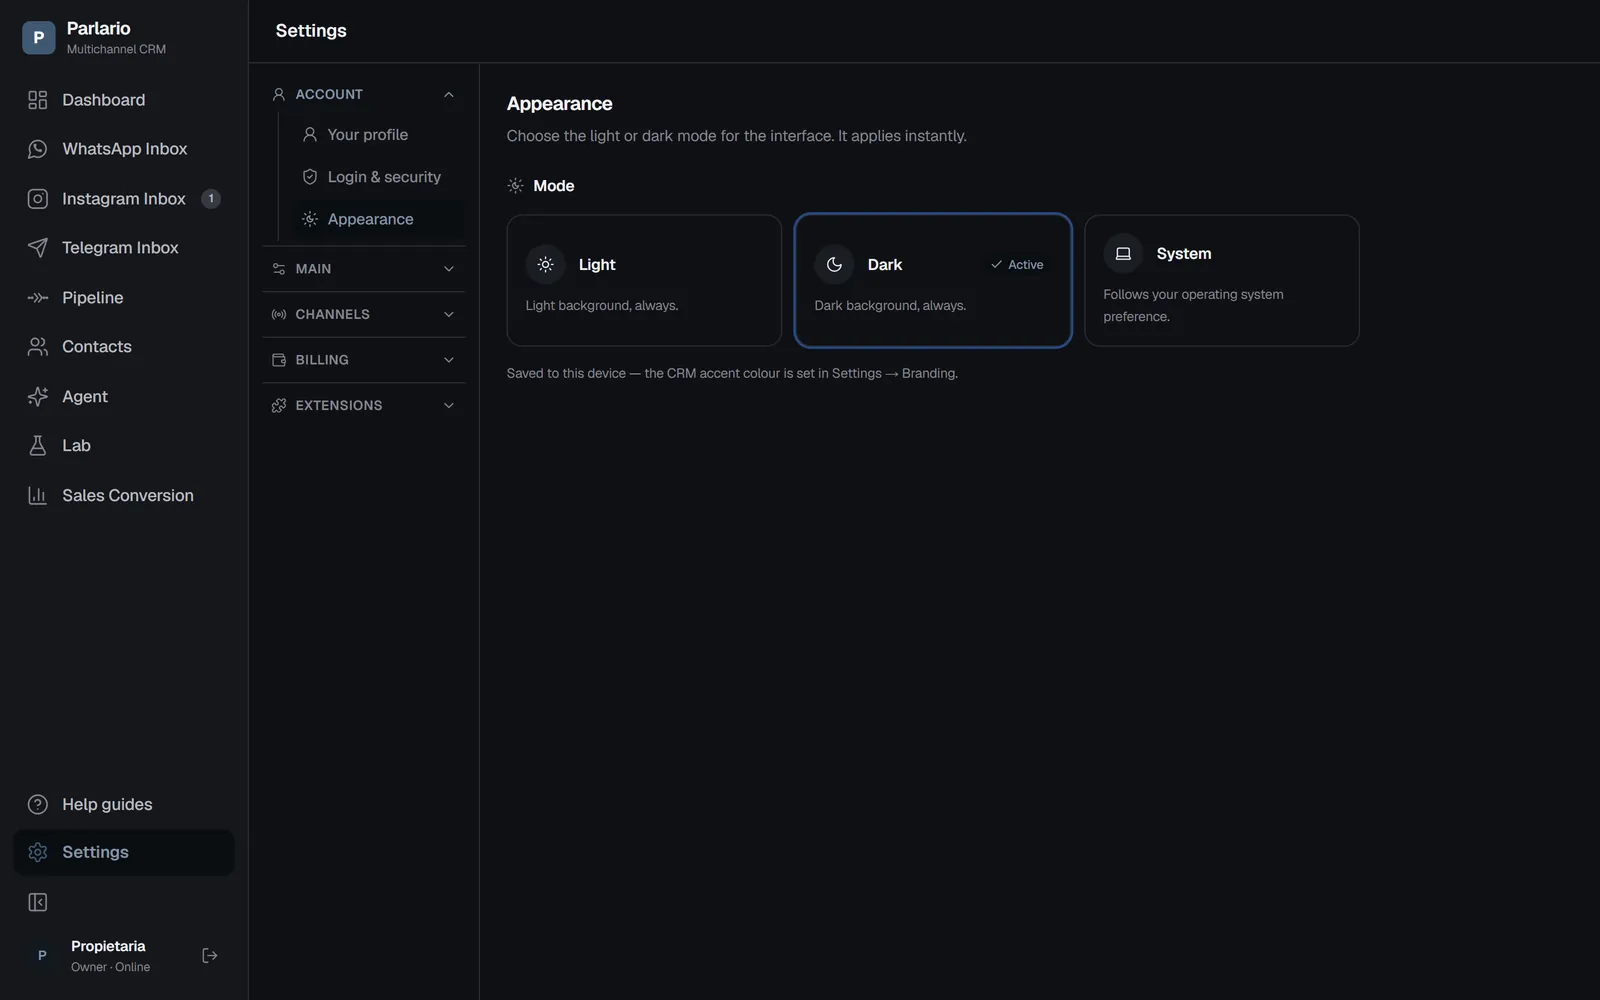The height and width of the screenshot is (1000, 1600).
Task: Click the Settings gear icon
Action: coord(38,852)
